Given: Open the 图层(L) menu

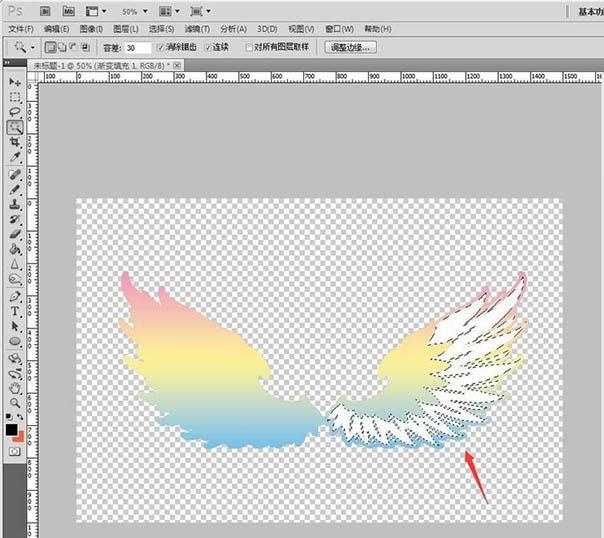Looking at the screenshot, I should 126,29.
